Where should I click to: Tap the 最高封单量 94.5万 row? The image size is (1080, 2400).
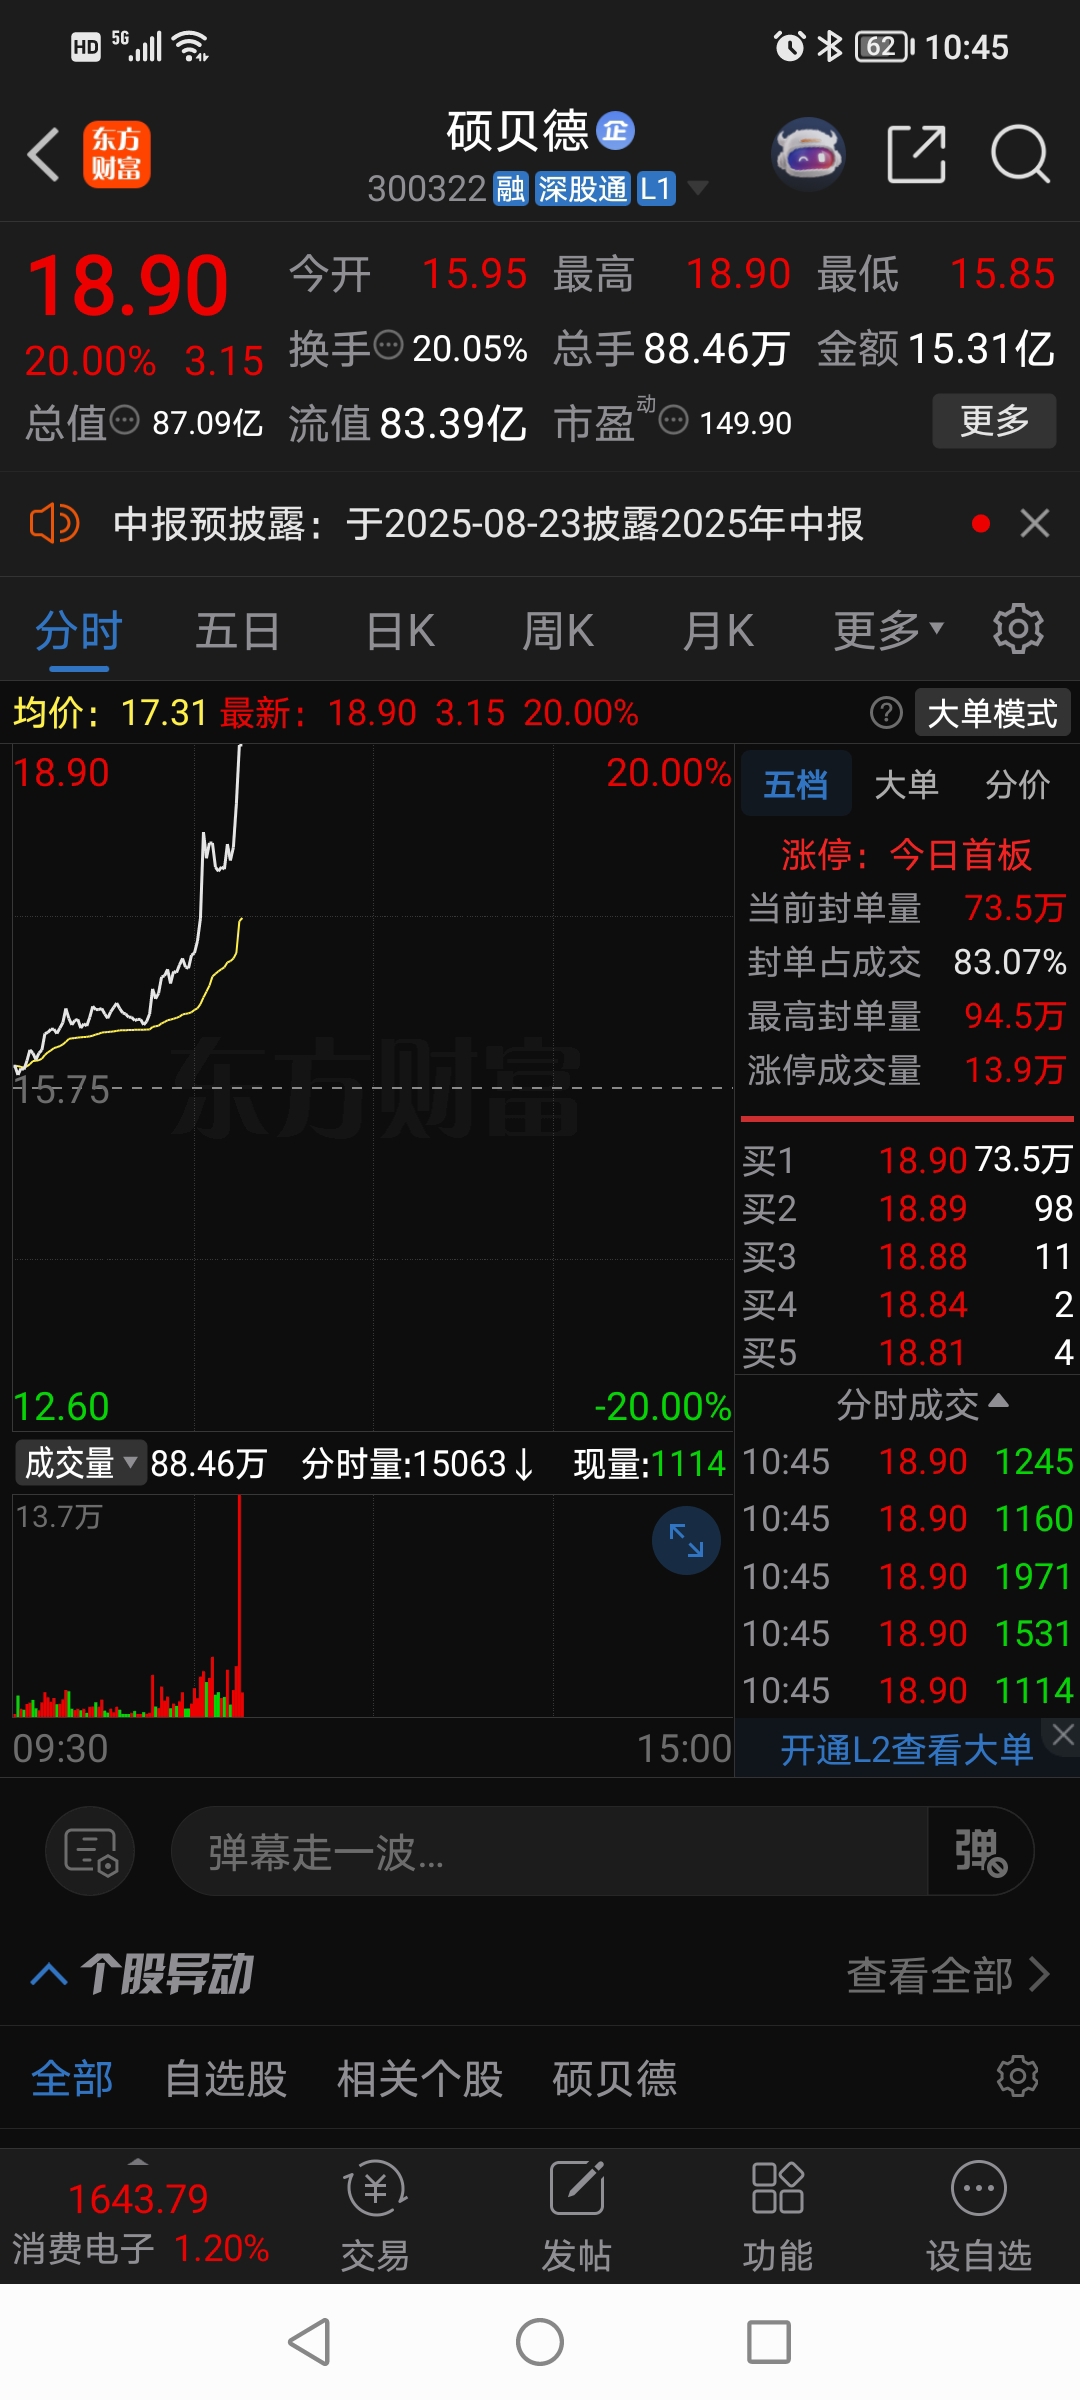coord(906,1016)
